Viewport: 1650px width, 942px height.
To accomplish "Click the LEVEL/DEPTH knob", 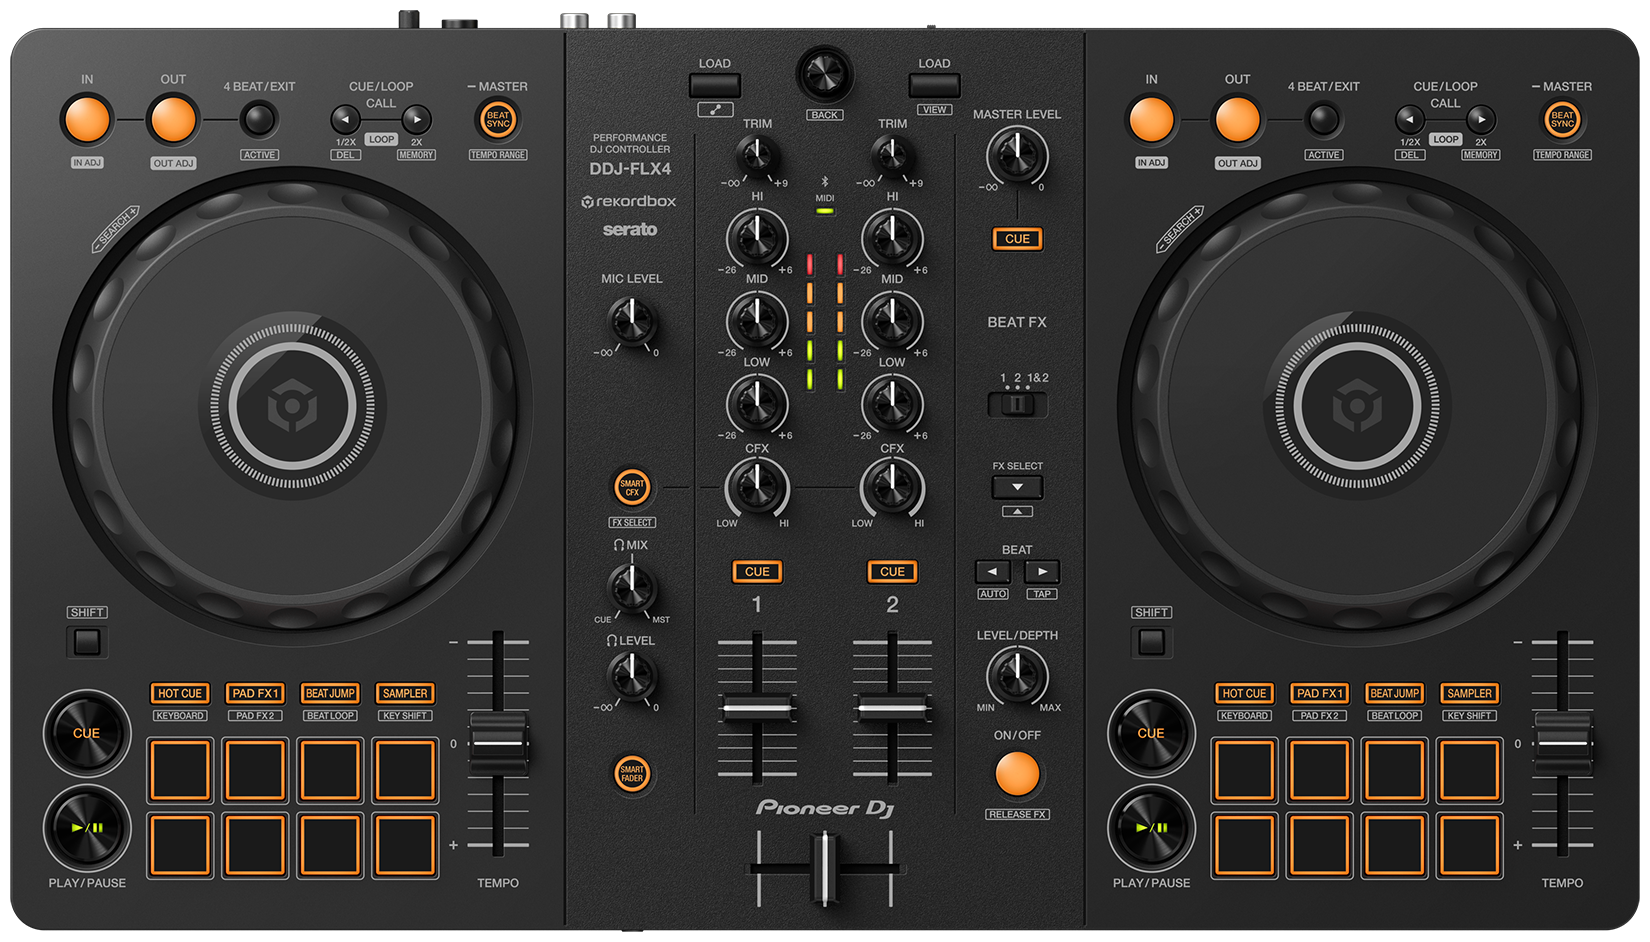I will [1017, 676].
